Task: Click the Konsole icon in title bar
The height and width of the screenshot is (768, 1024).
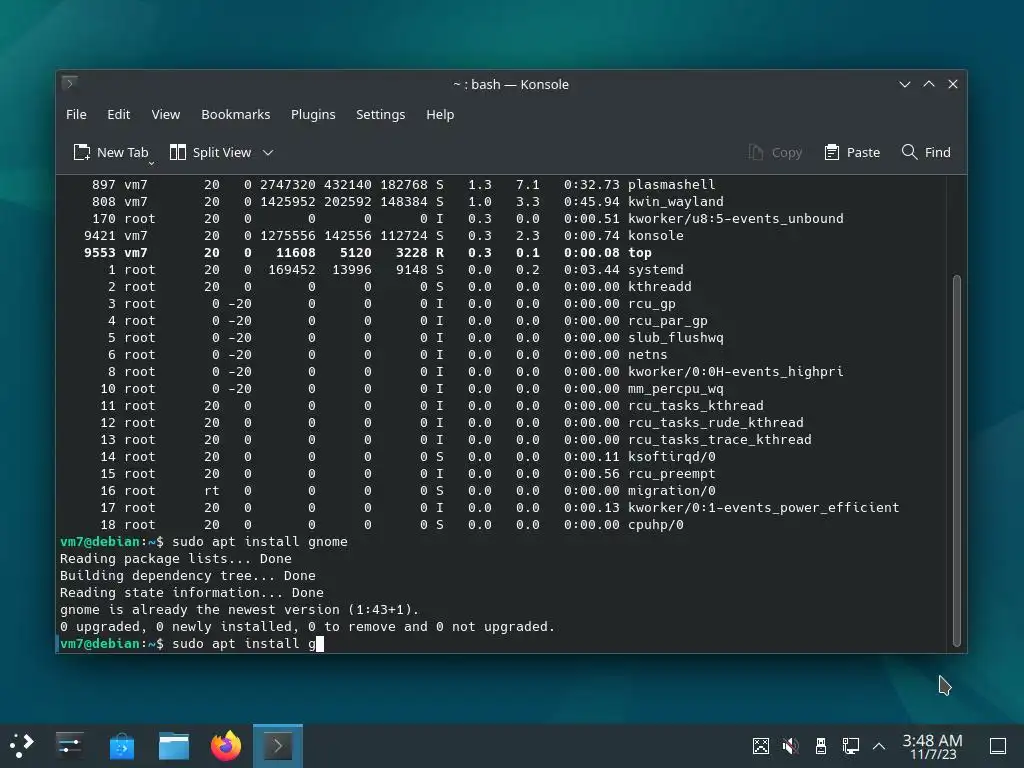Action: click(x=70, y=83)
